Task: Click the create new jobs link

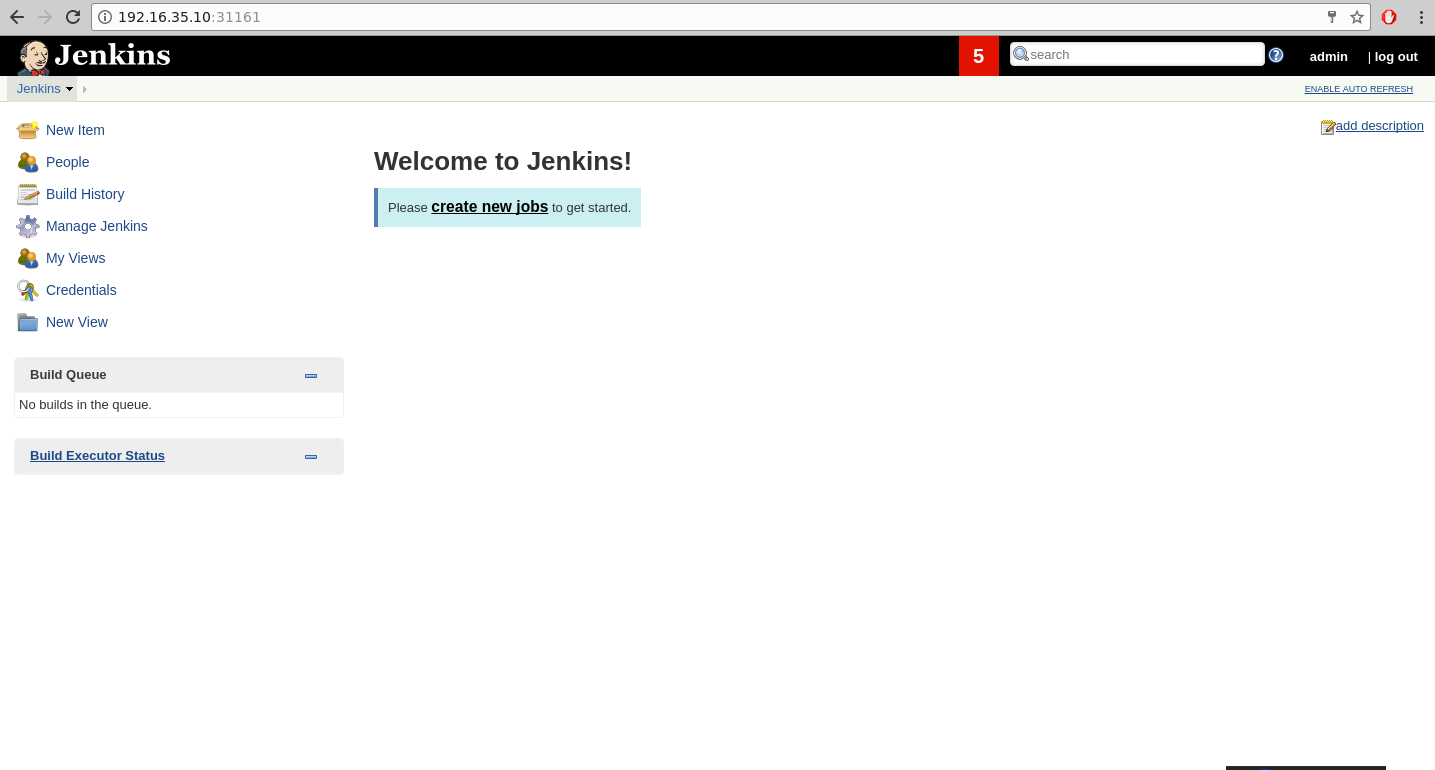Action: click(489, 207)
